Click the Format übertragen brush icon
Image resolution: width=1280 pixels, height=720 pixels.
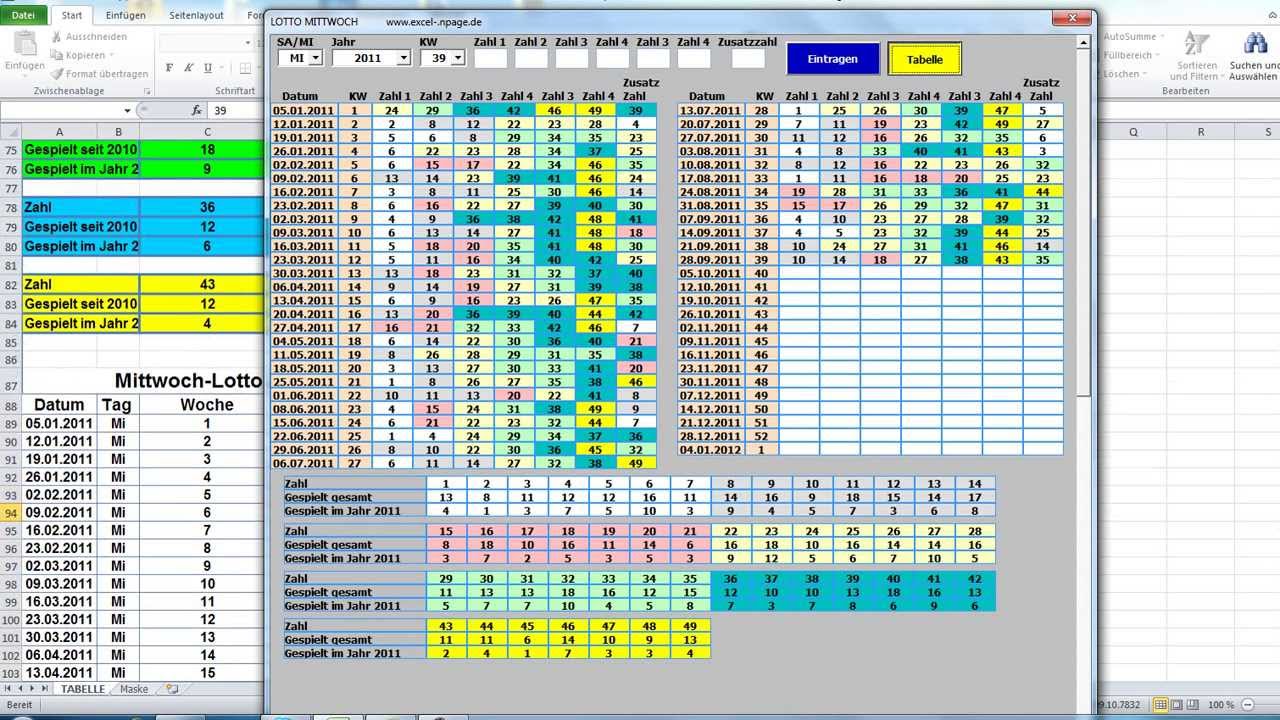pos(57,74)
